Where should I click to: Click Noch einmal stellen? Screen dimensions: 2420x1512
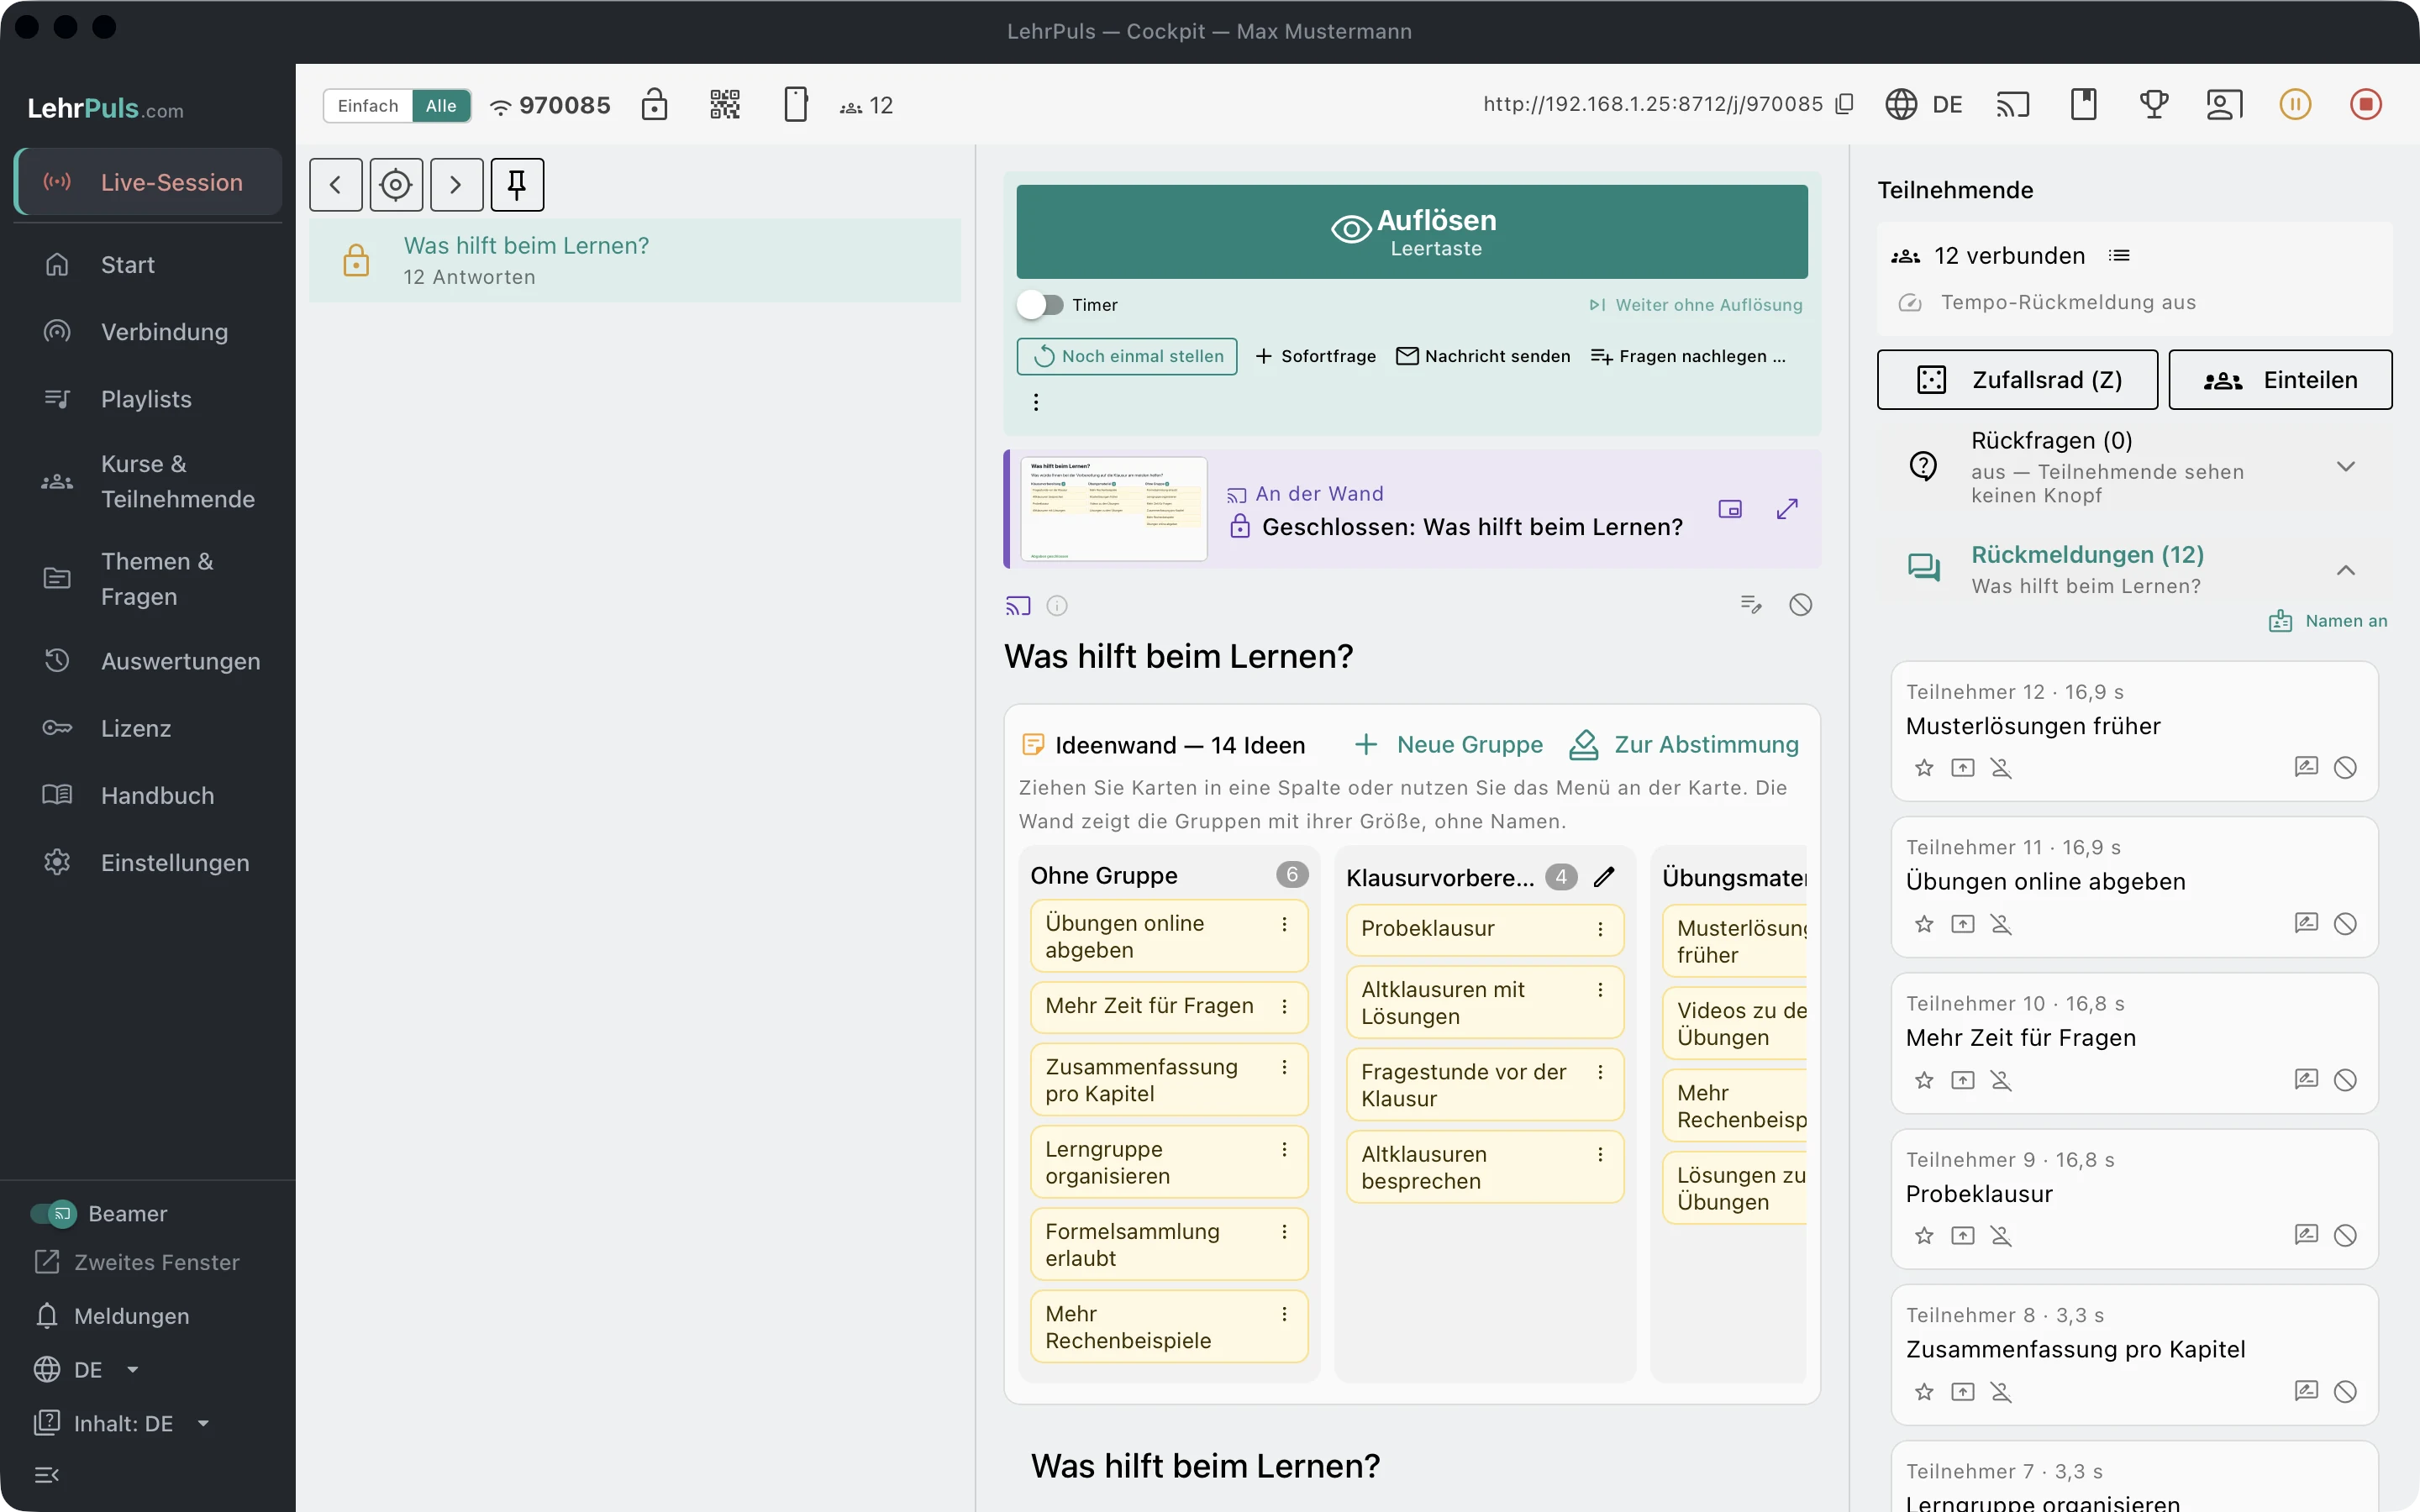click(x=1127, y=356)
